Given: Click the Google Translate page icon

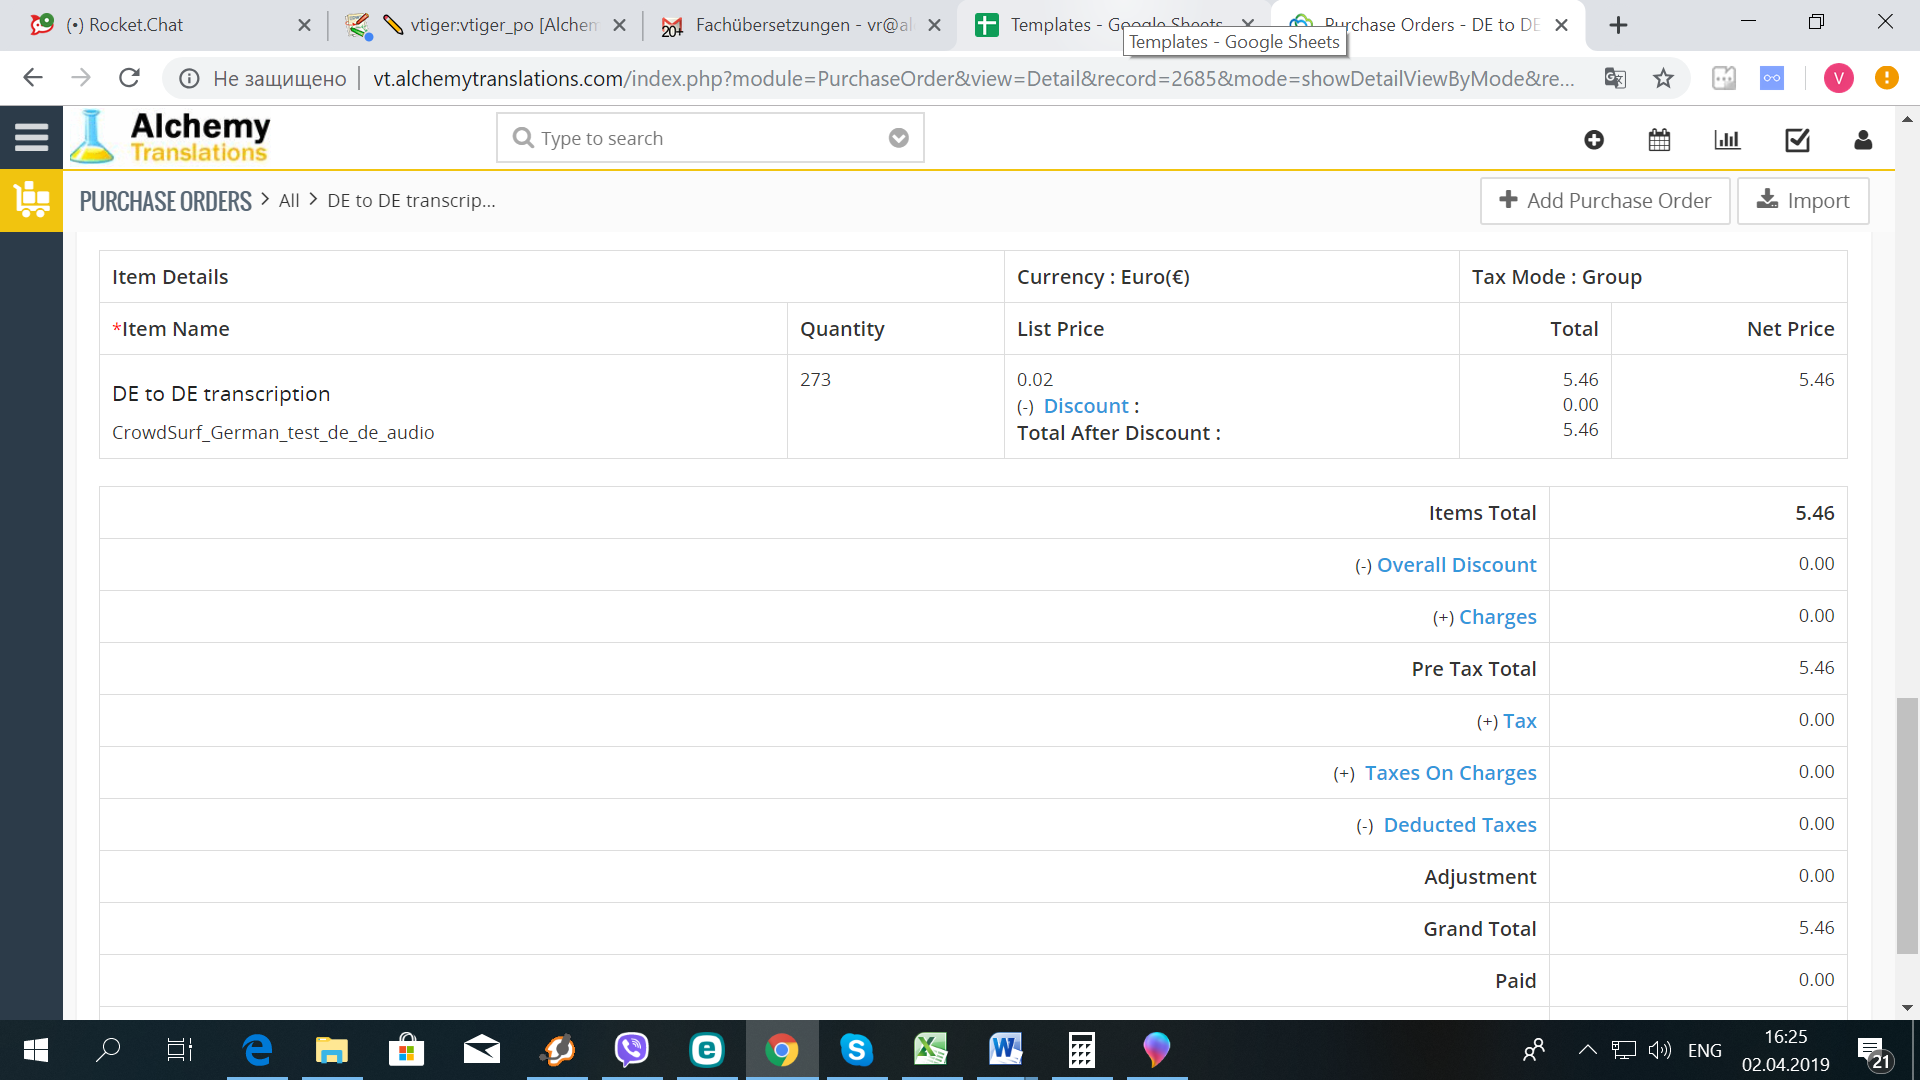Looking at the screenshot, I should [x=1615, y=78].
